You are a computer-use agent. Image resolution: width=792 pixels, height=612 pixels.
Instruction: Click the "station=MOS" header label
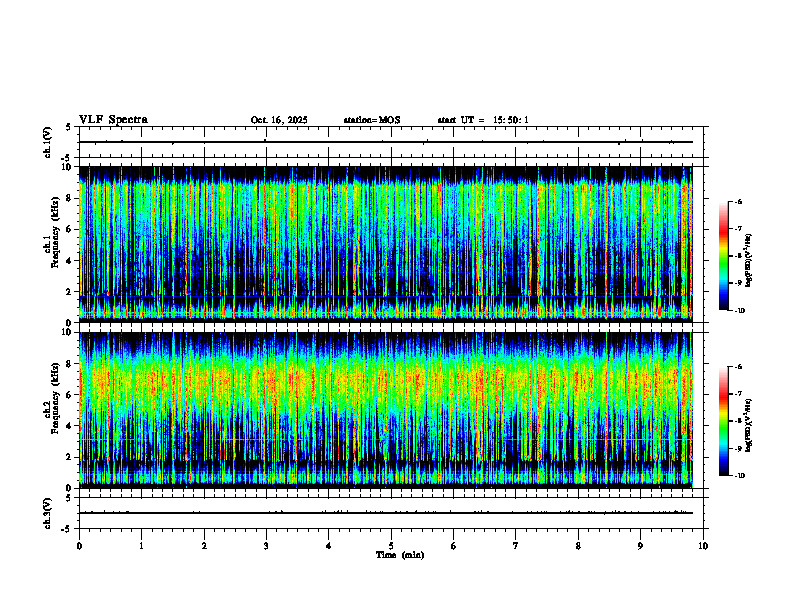(372, 120)
